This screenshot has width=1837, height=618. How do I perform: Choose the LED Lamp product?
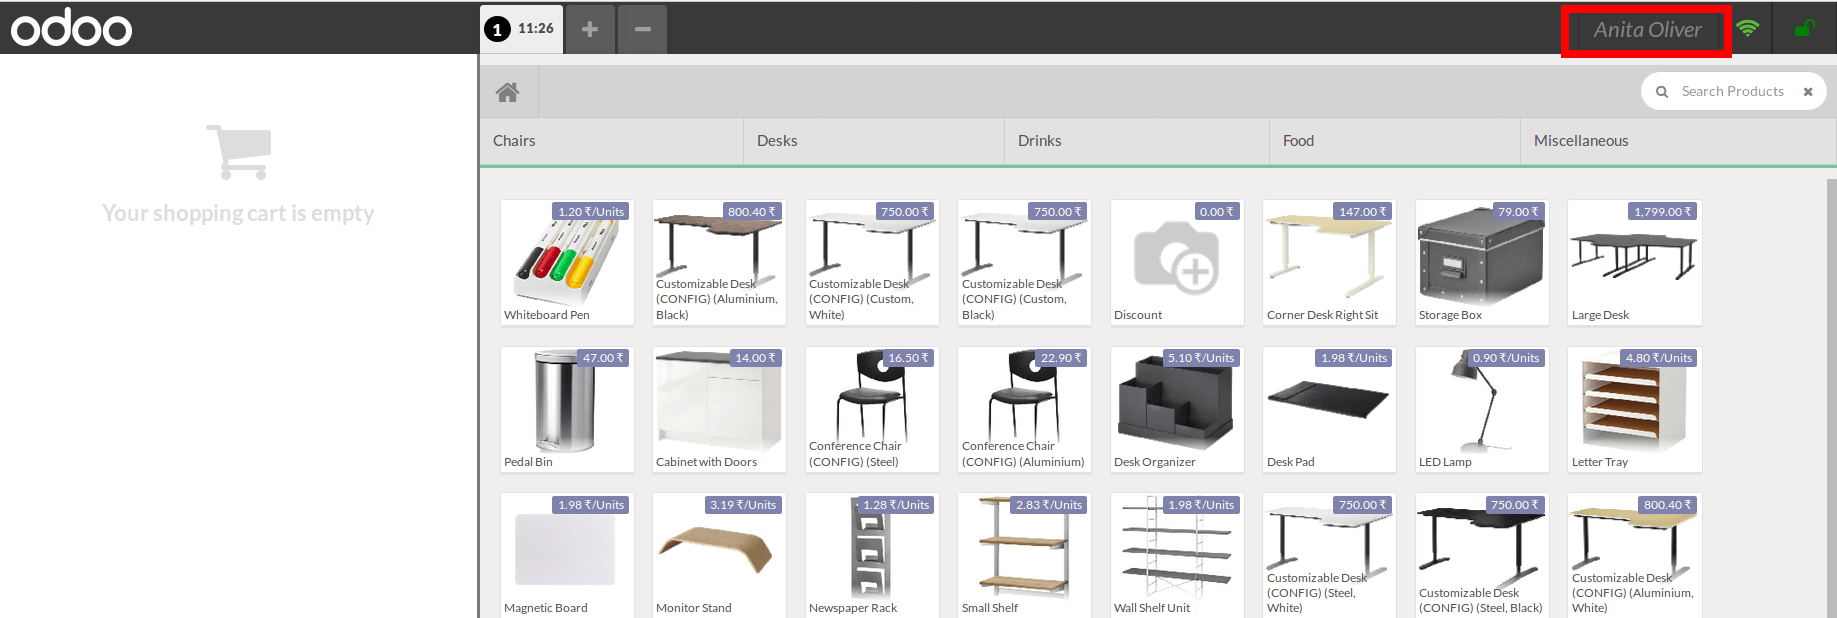click(1481, 409)
